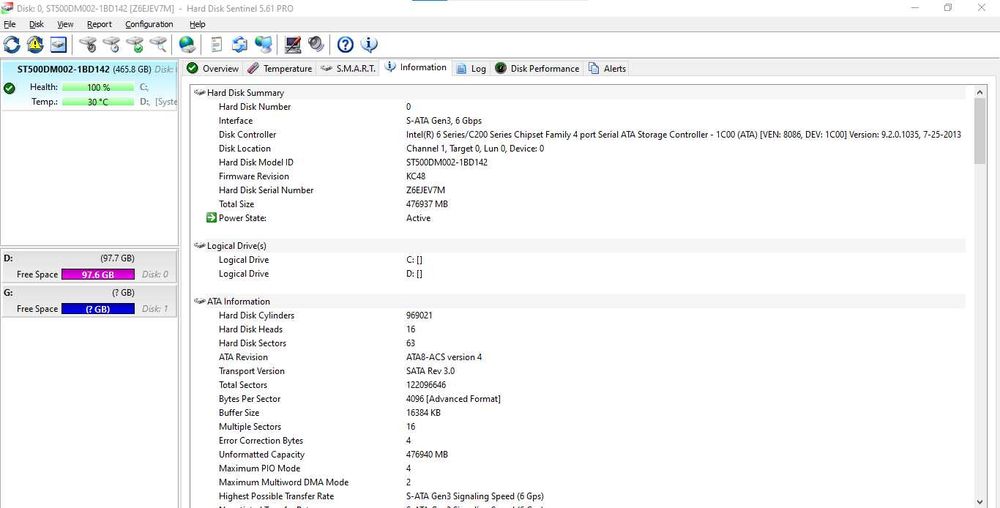Click the ATA Revision value ATA8-ACS version 4
1000x508 pixels.
click(444, 357)
